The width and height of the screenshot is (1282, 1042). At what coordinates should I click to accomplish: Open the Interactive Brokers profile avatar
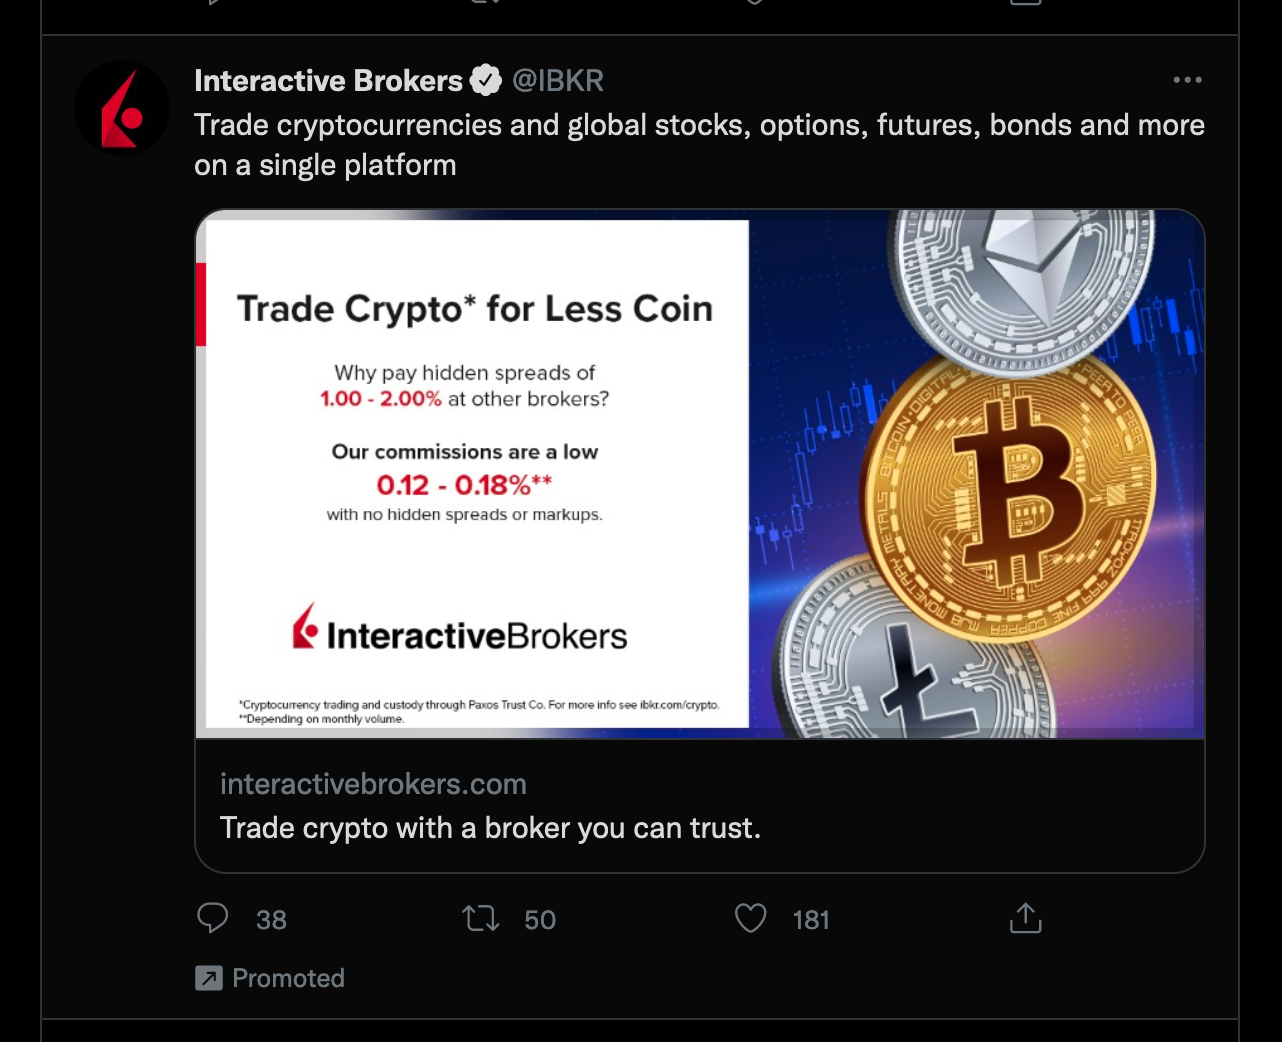(122, 108)
